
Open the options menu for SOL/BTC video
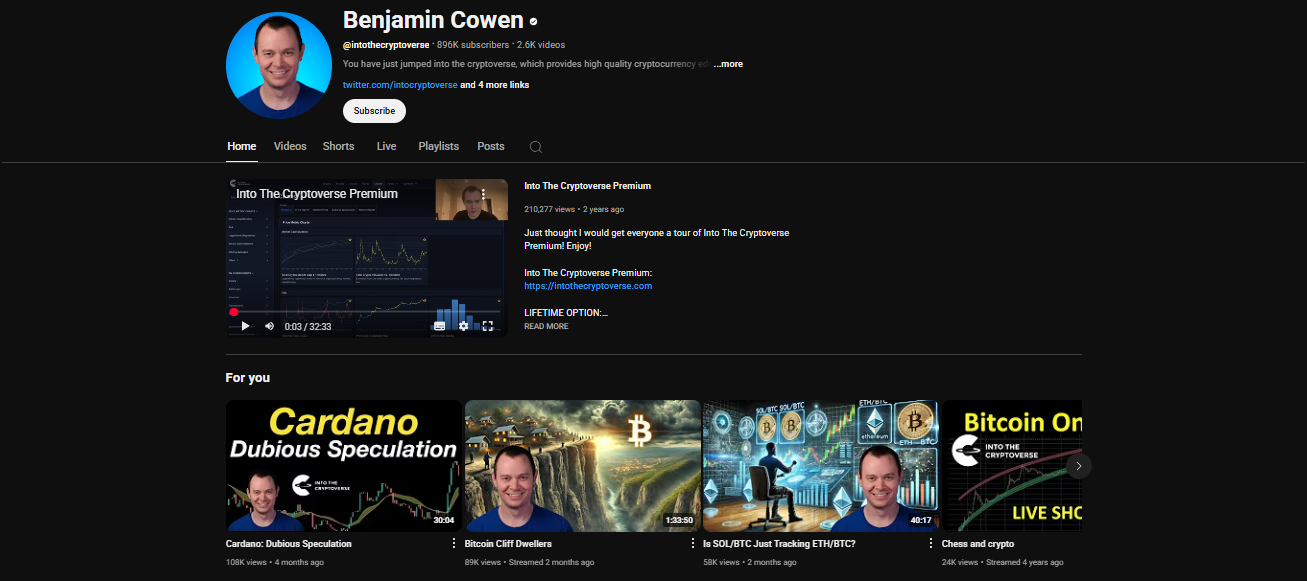[932, 542]
